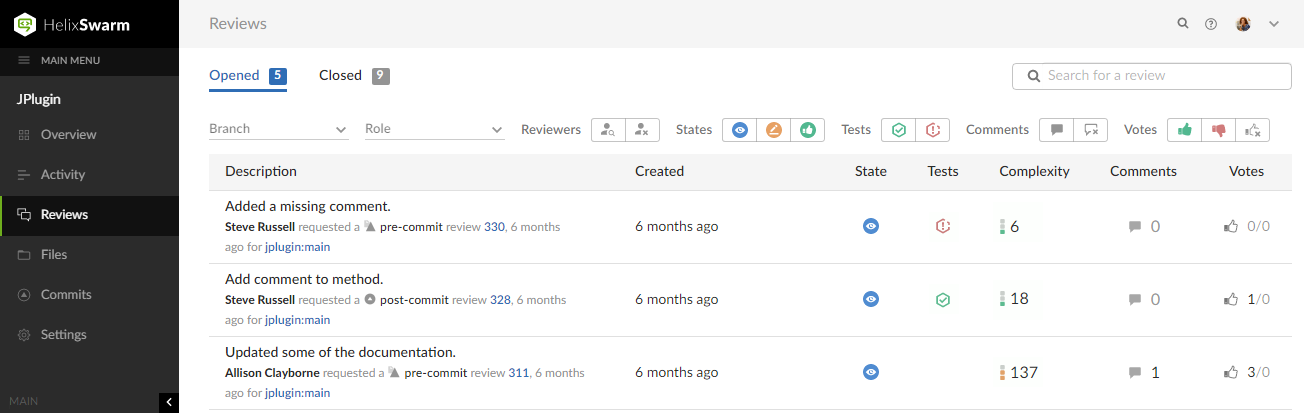Expand the user profile menu chevron
Screen dimensions: 1304x413
pyautogui.click(x=1274, y=24)
